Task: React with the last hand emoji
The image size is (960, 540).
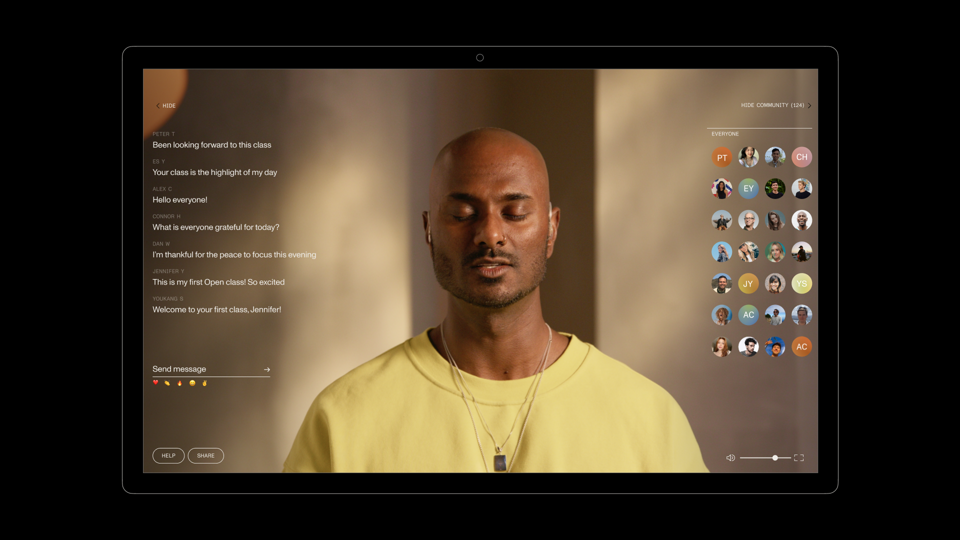Action: (x=205, y=383)
